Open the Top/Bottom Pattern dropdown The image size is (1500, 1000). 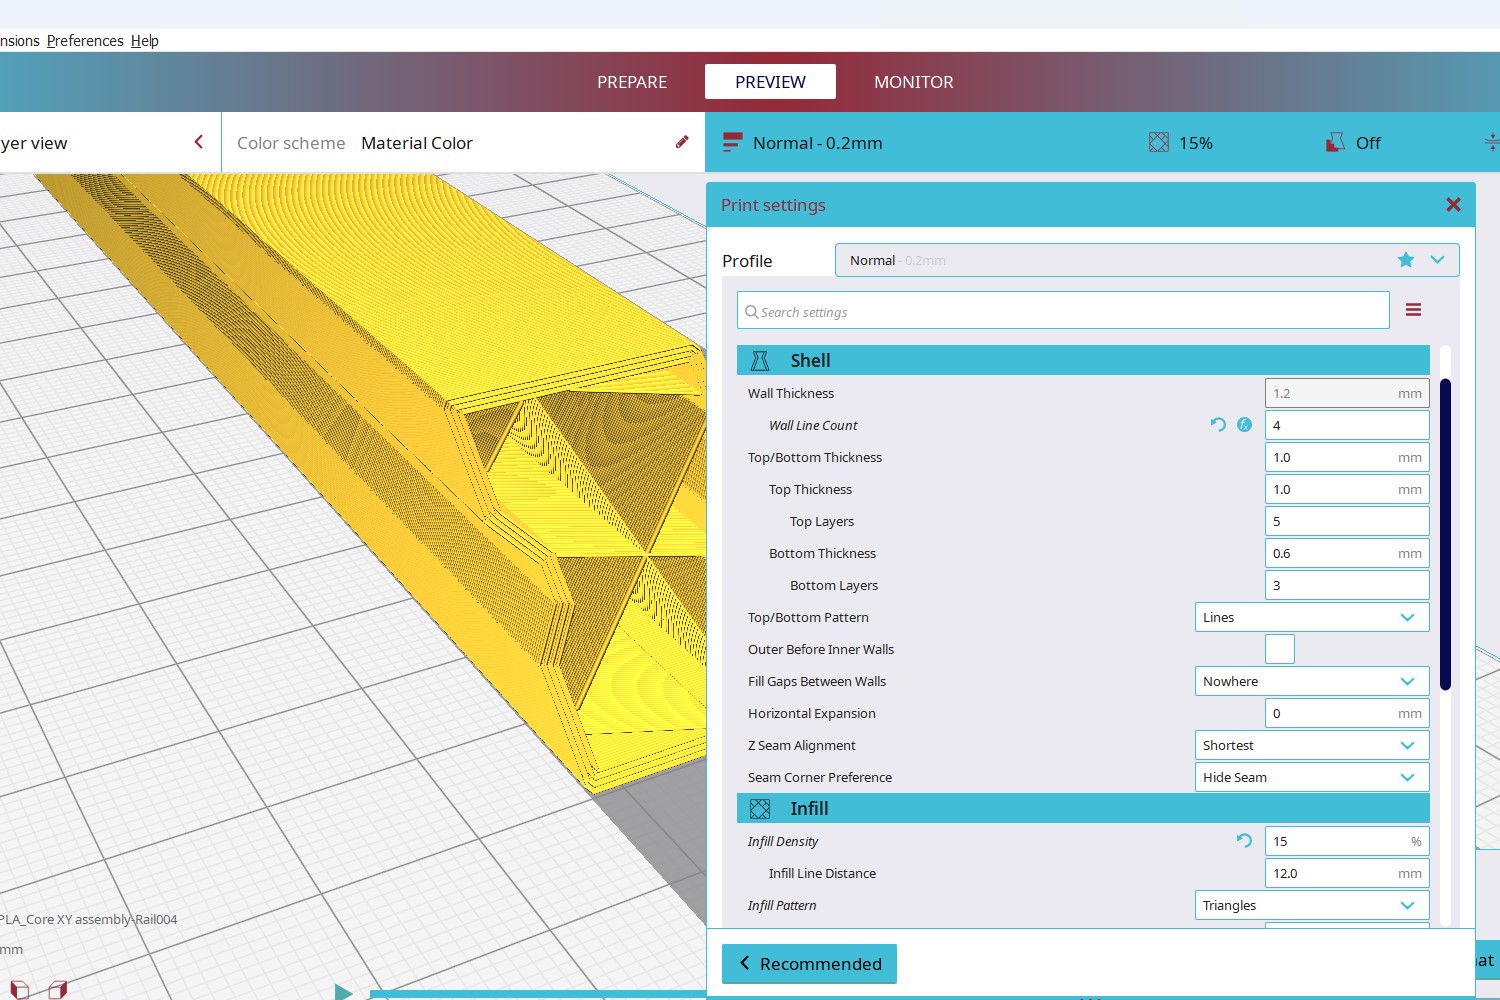coord(1312,617)
